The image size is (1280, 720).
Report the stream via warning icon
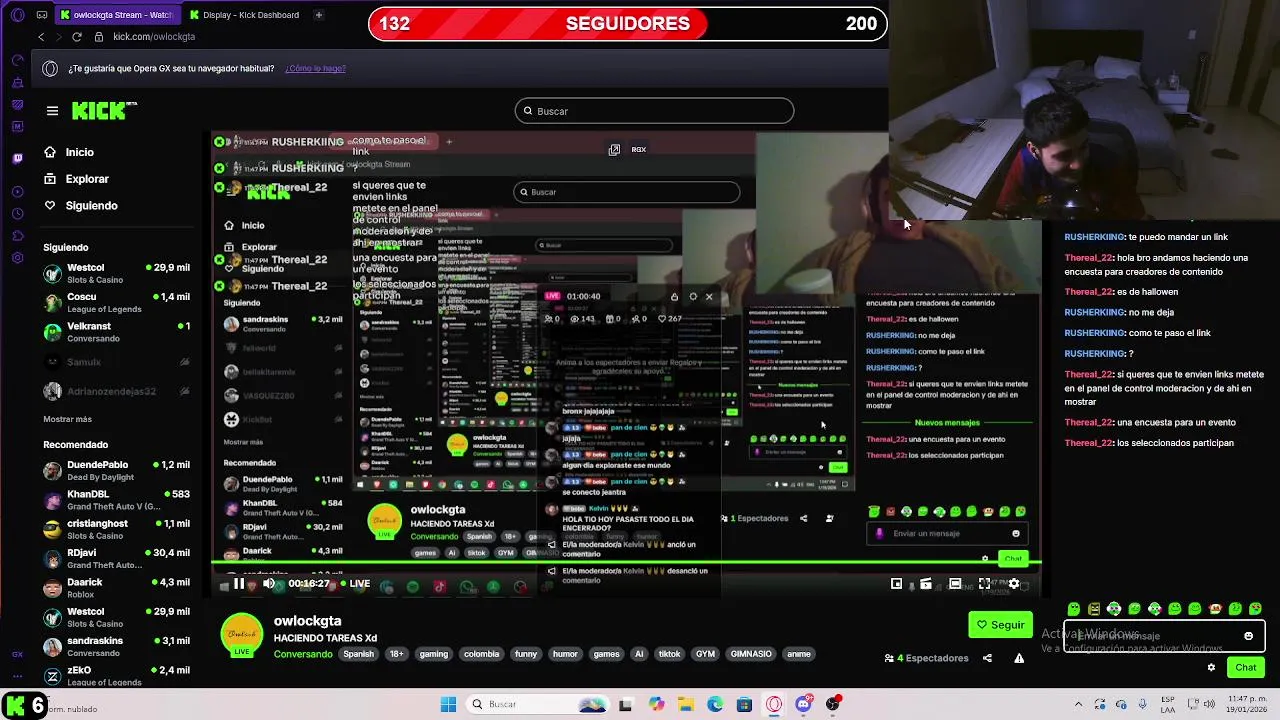pyautogui.click(x=1019, y=658)
